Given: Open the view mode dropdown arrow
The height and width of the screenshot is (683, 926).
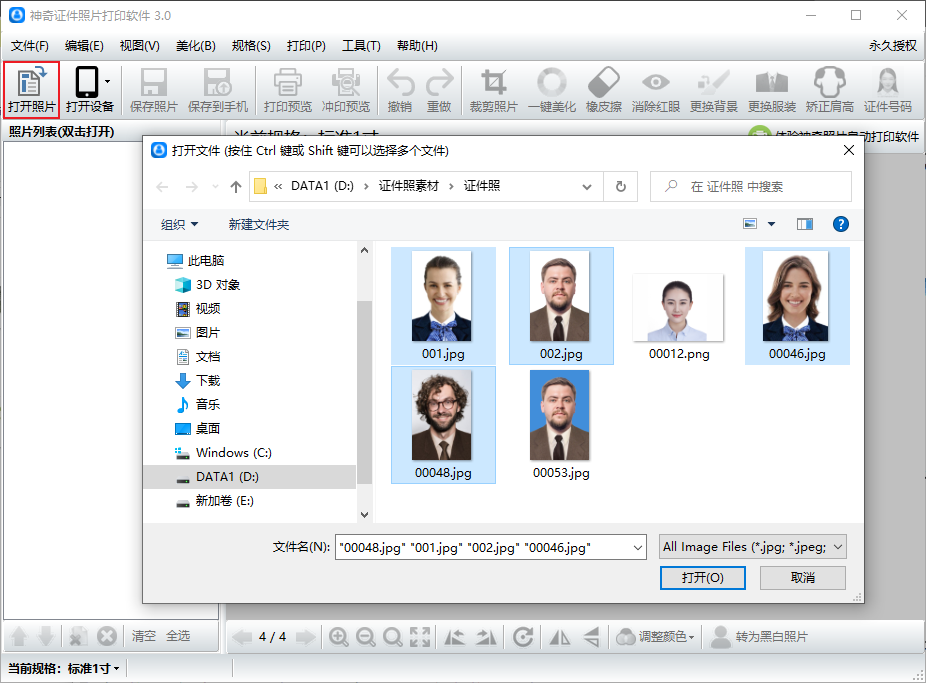Looking at the screenshot, I should coord(771,224).
